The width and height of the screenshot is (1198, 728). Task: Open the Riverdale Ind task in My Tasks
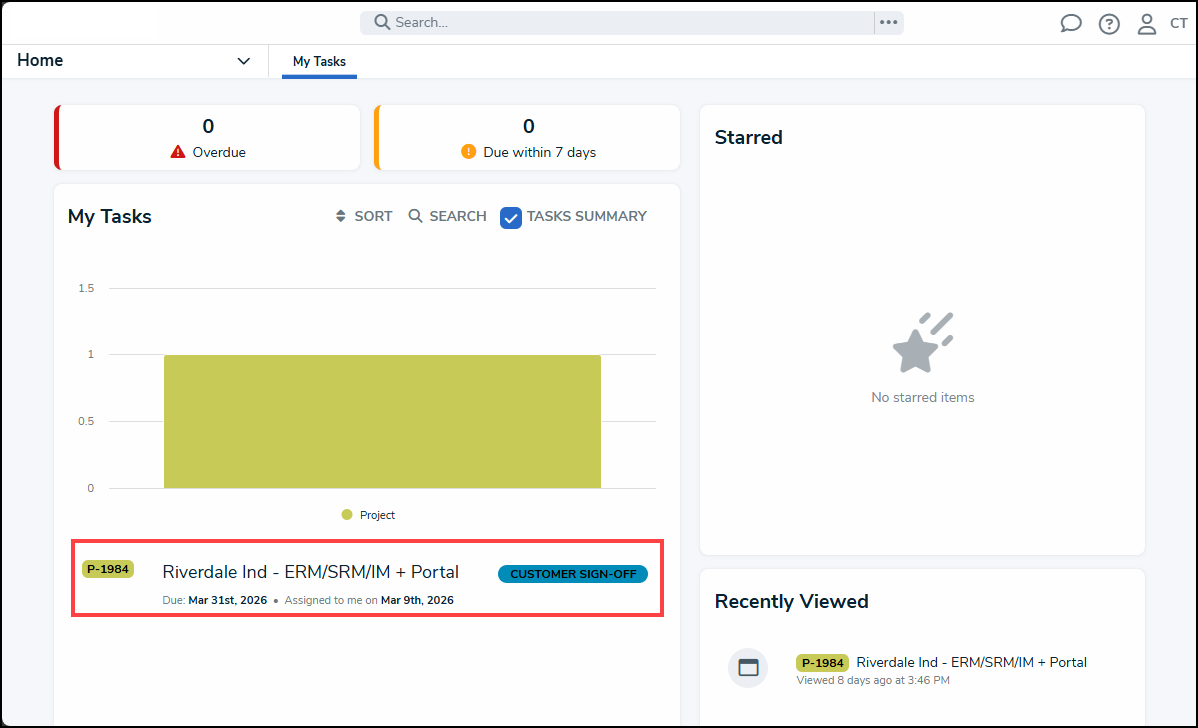(310, 572)
